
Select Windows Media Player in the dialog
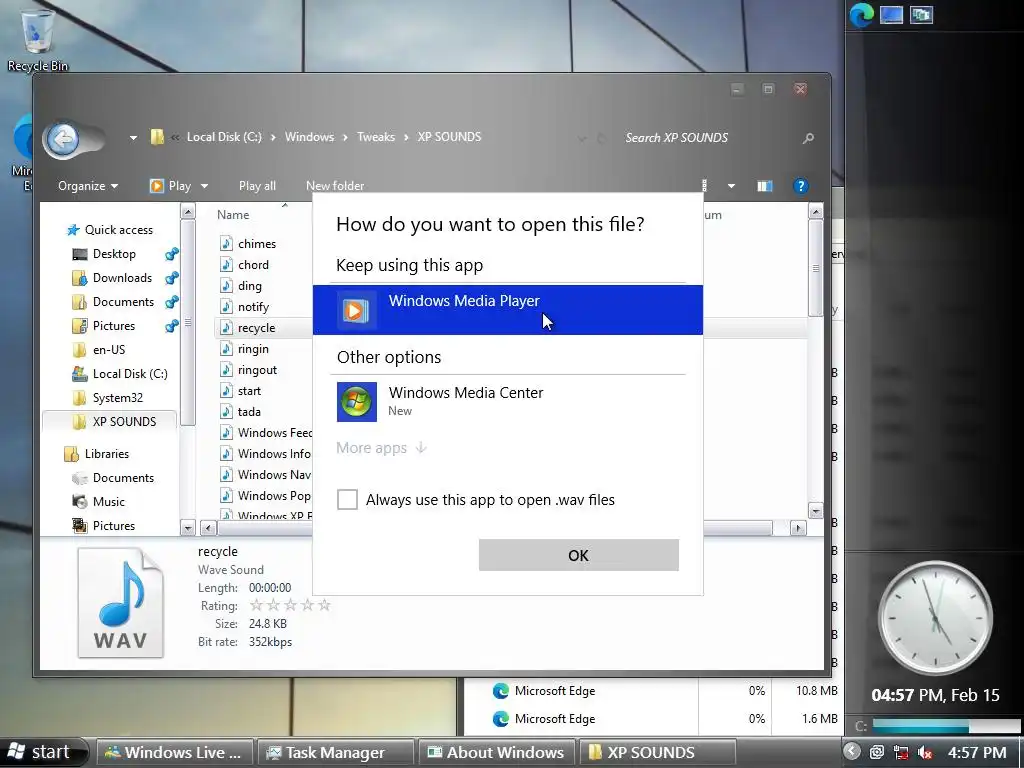pyautogui.click(x=507, y=310)
